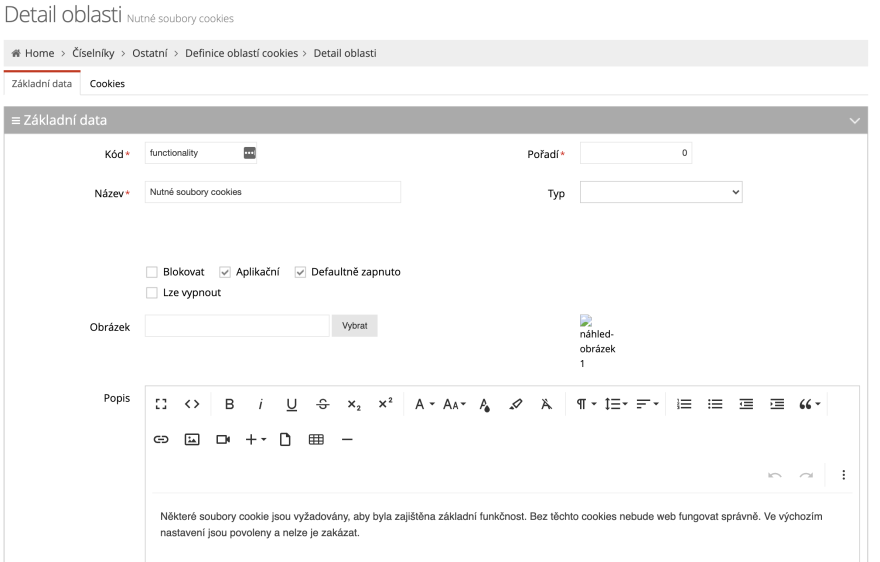
Task: Click the Název input field
Action: coord(273,192)
